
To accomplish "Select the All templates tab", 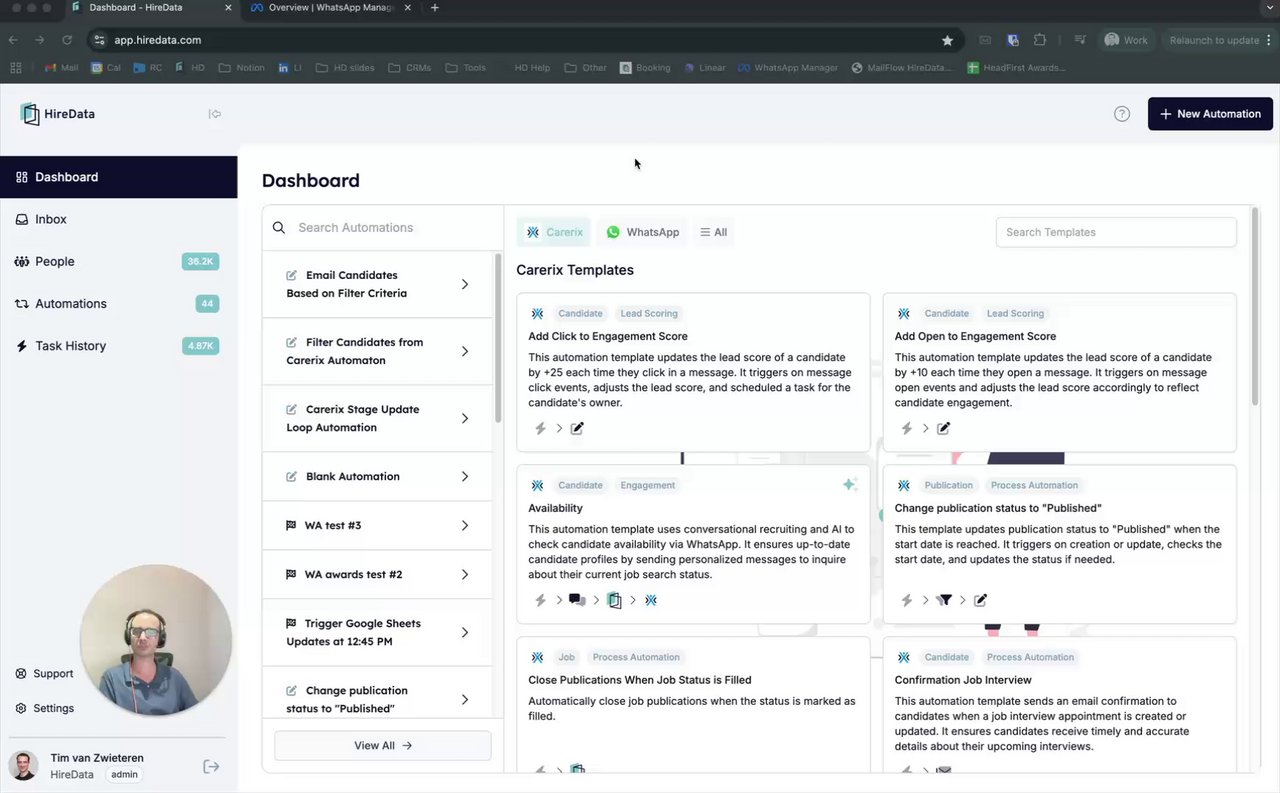I will coord(713,232).
